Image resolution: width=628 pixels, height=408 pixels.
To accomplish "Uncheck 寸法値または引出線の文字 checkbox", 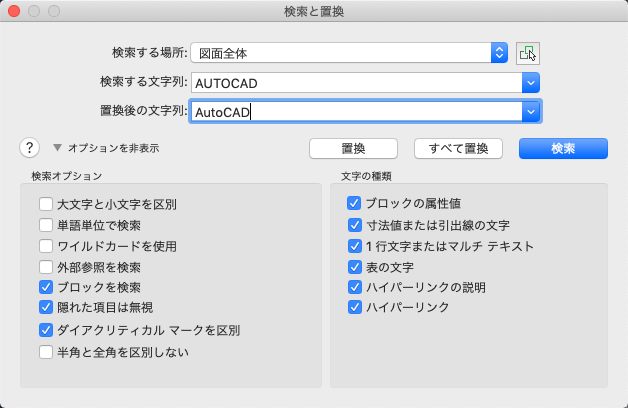I will (x=355, y=225).
